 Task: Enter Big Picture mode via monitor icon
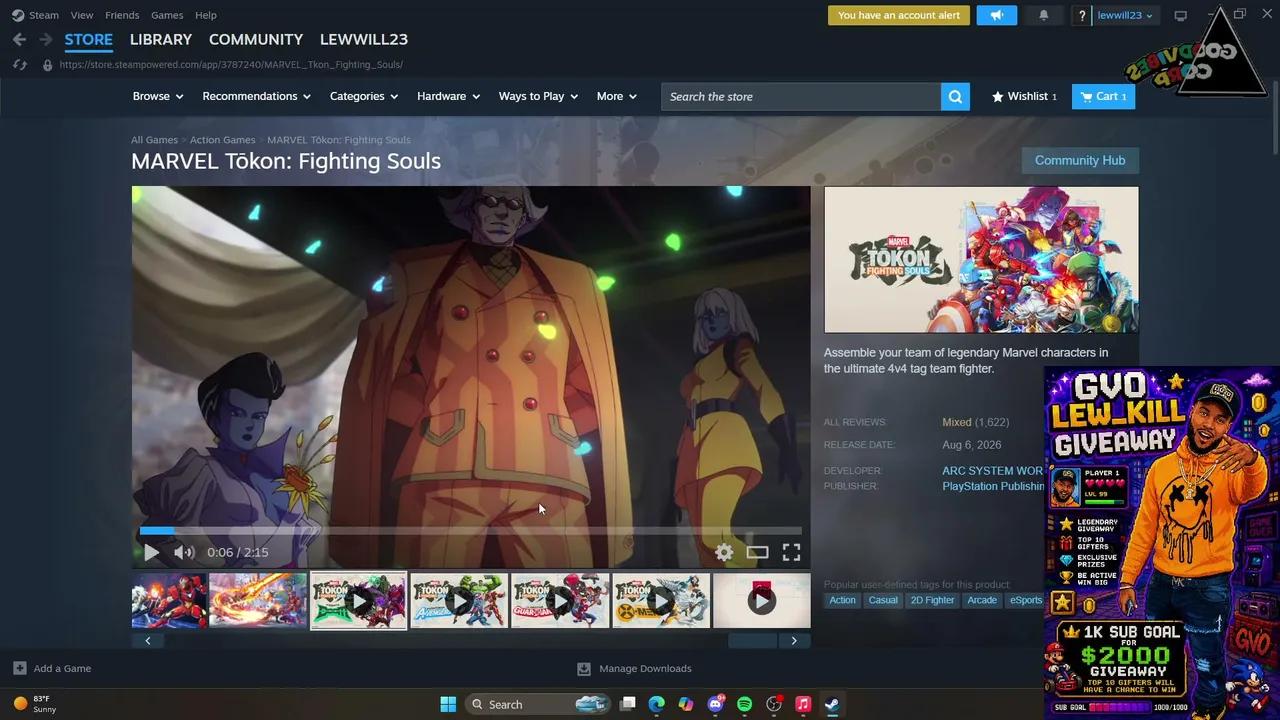(x=1180, y=15)
